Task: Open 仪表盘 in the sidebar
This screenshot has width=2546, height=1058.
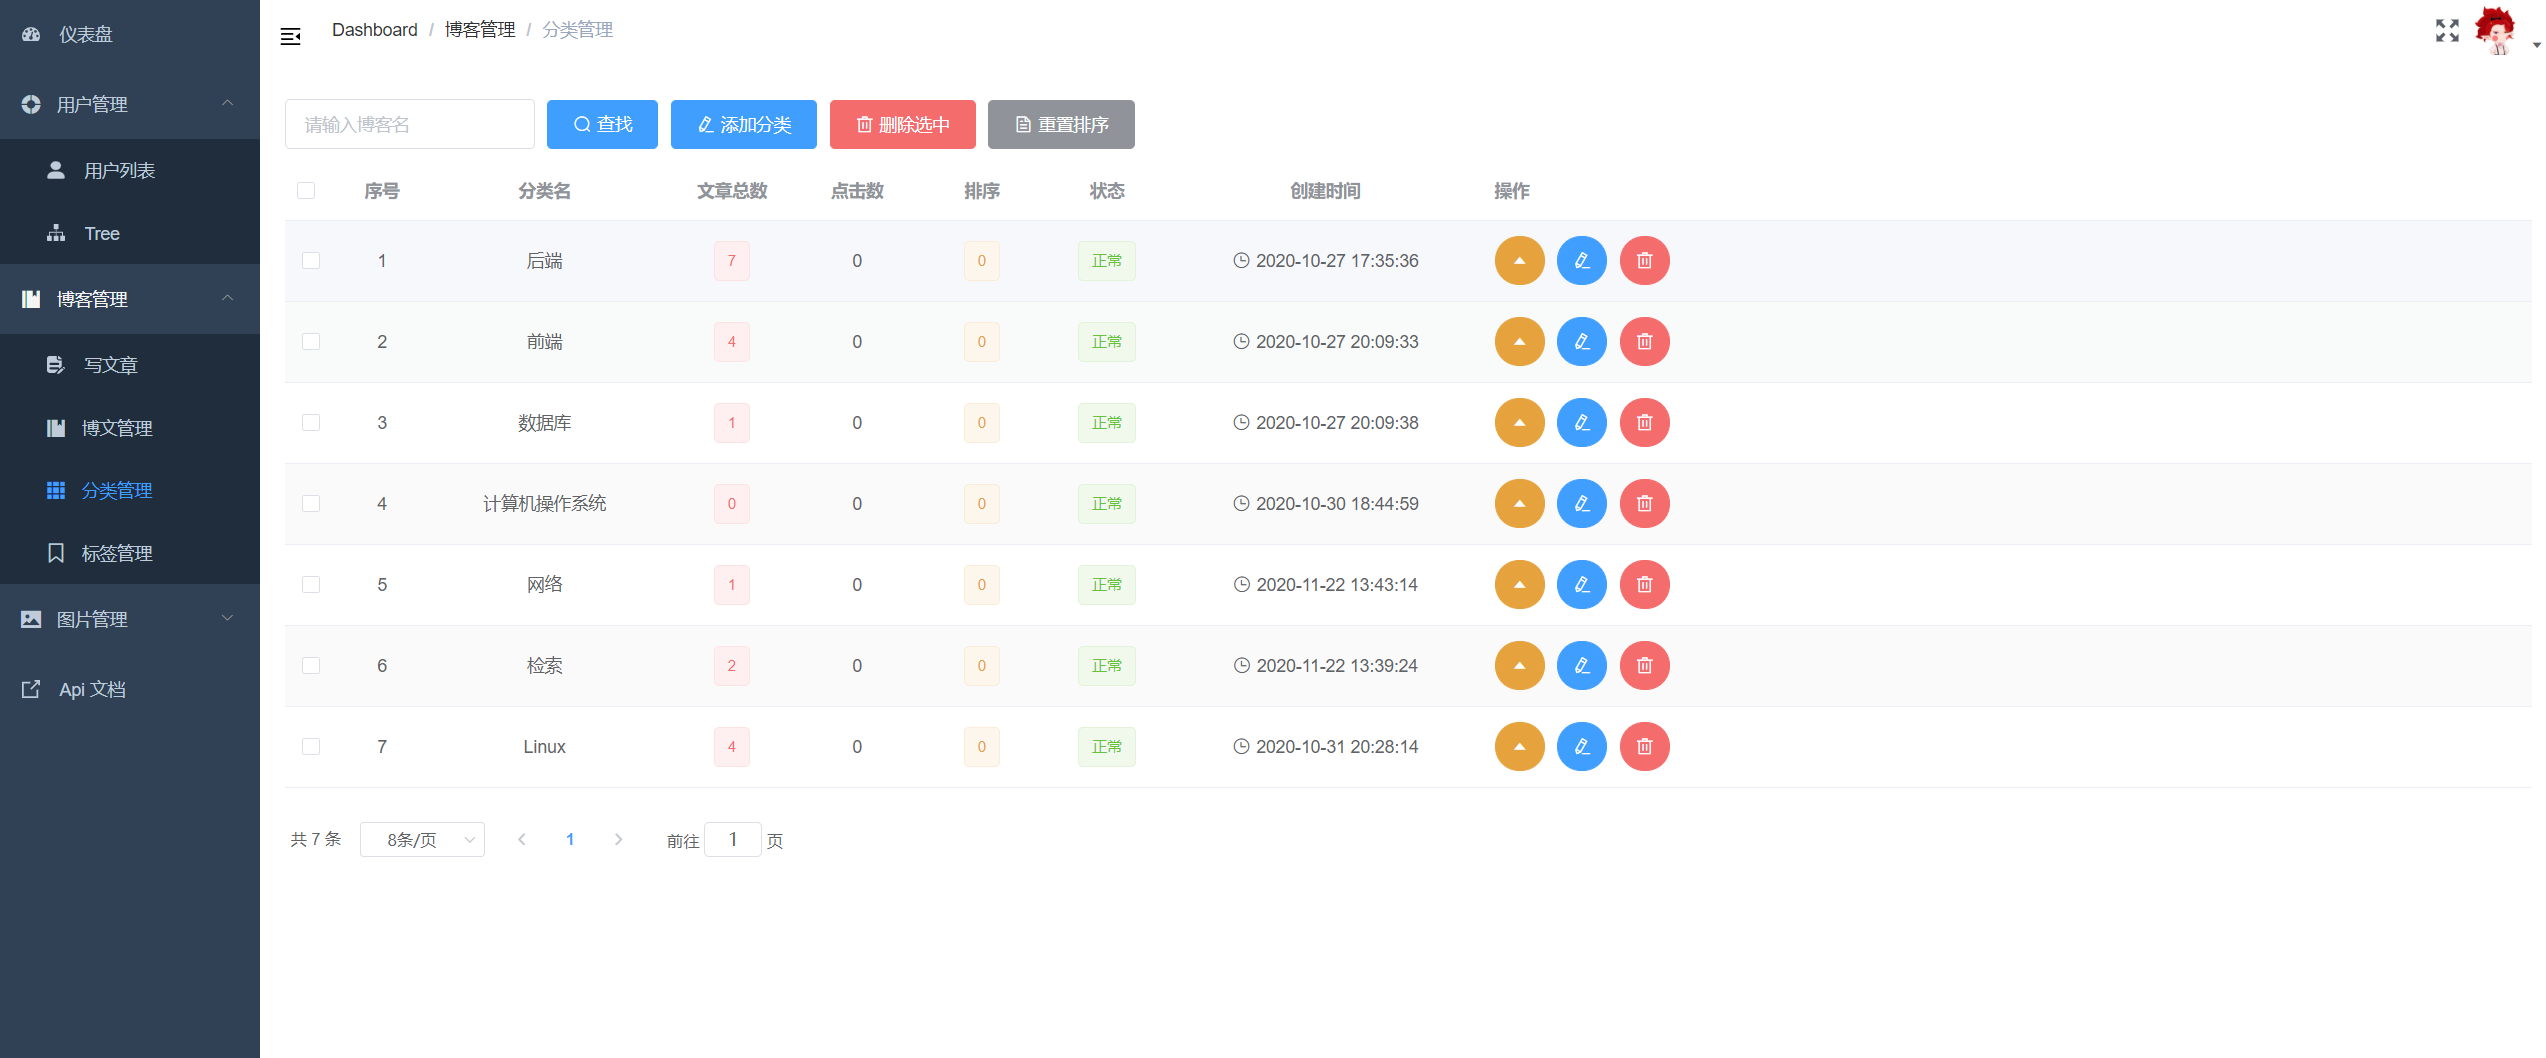Action: coord(130,35)
